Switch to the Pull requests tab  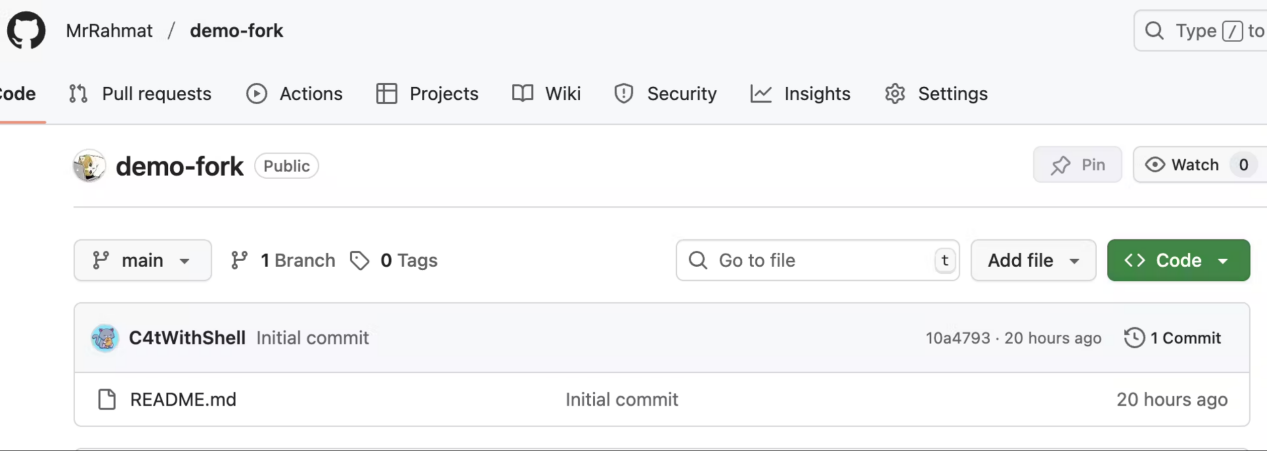point(140,94)
